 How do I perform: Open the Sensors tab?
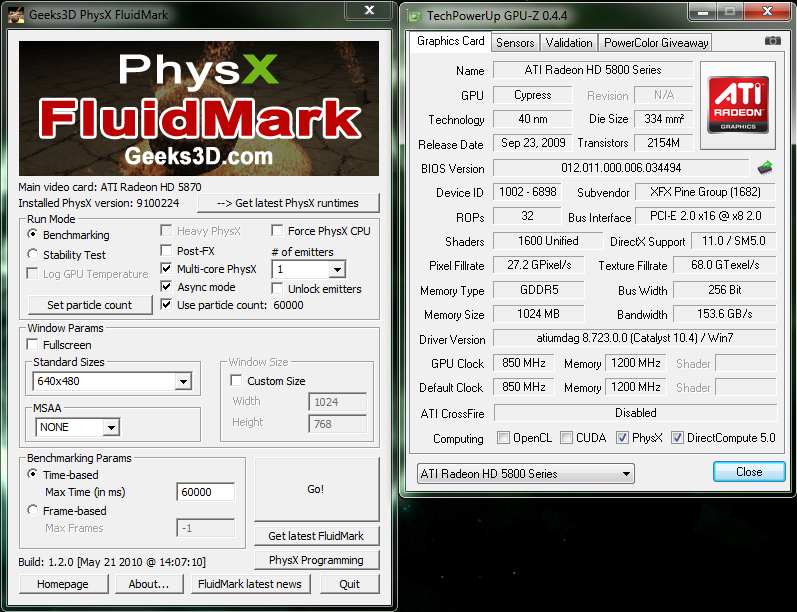[x=515, y=43]
